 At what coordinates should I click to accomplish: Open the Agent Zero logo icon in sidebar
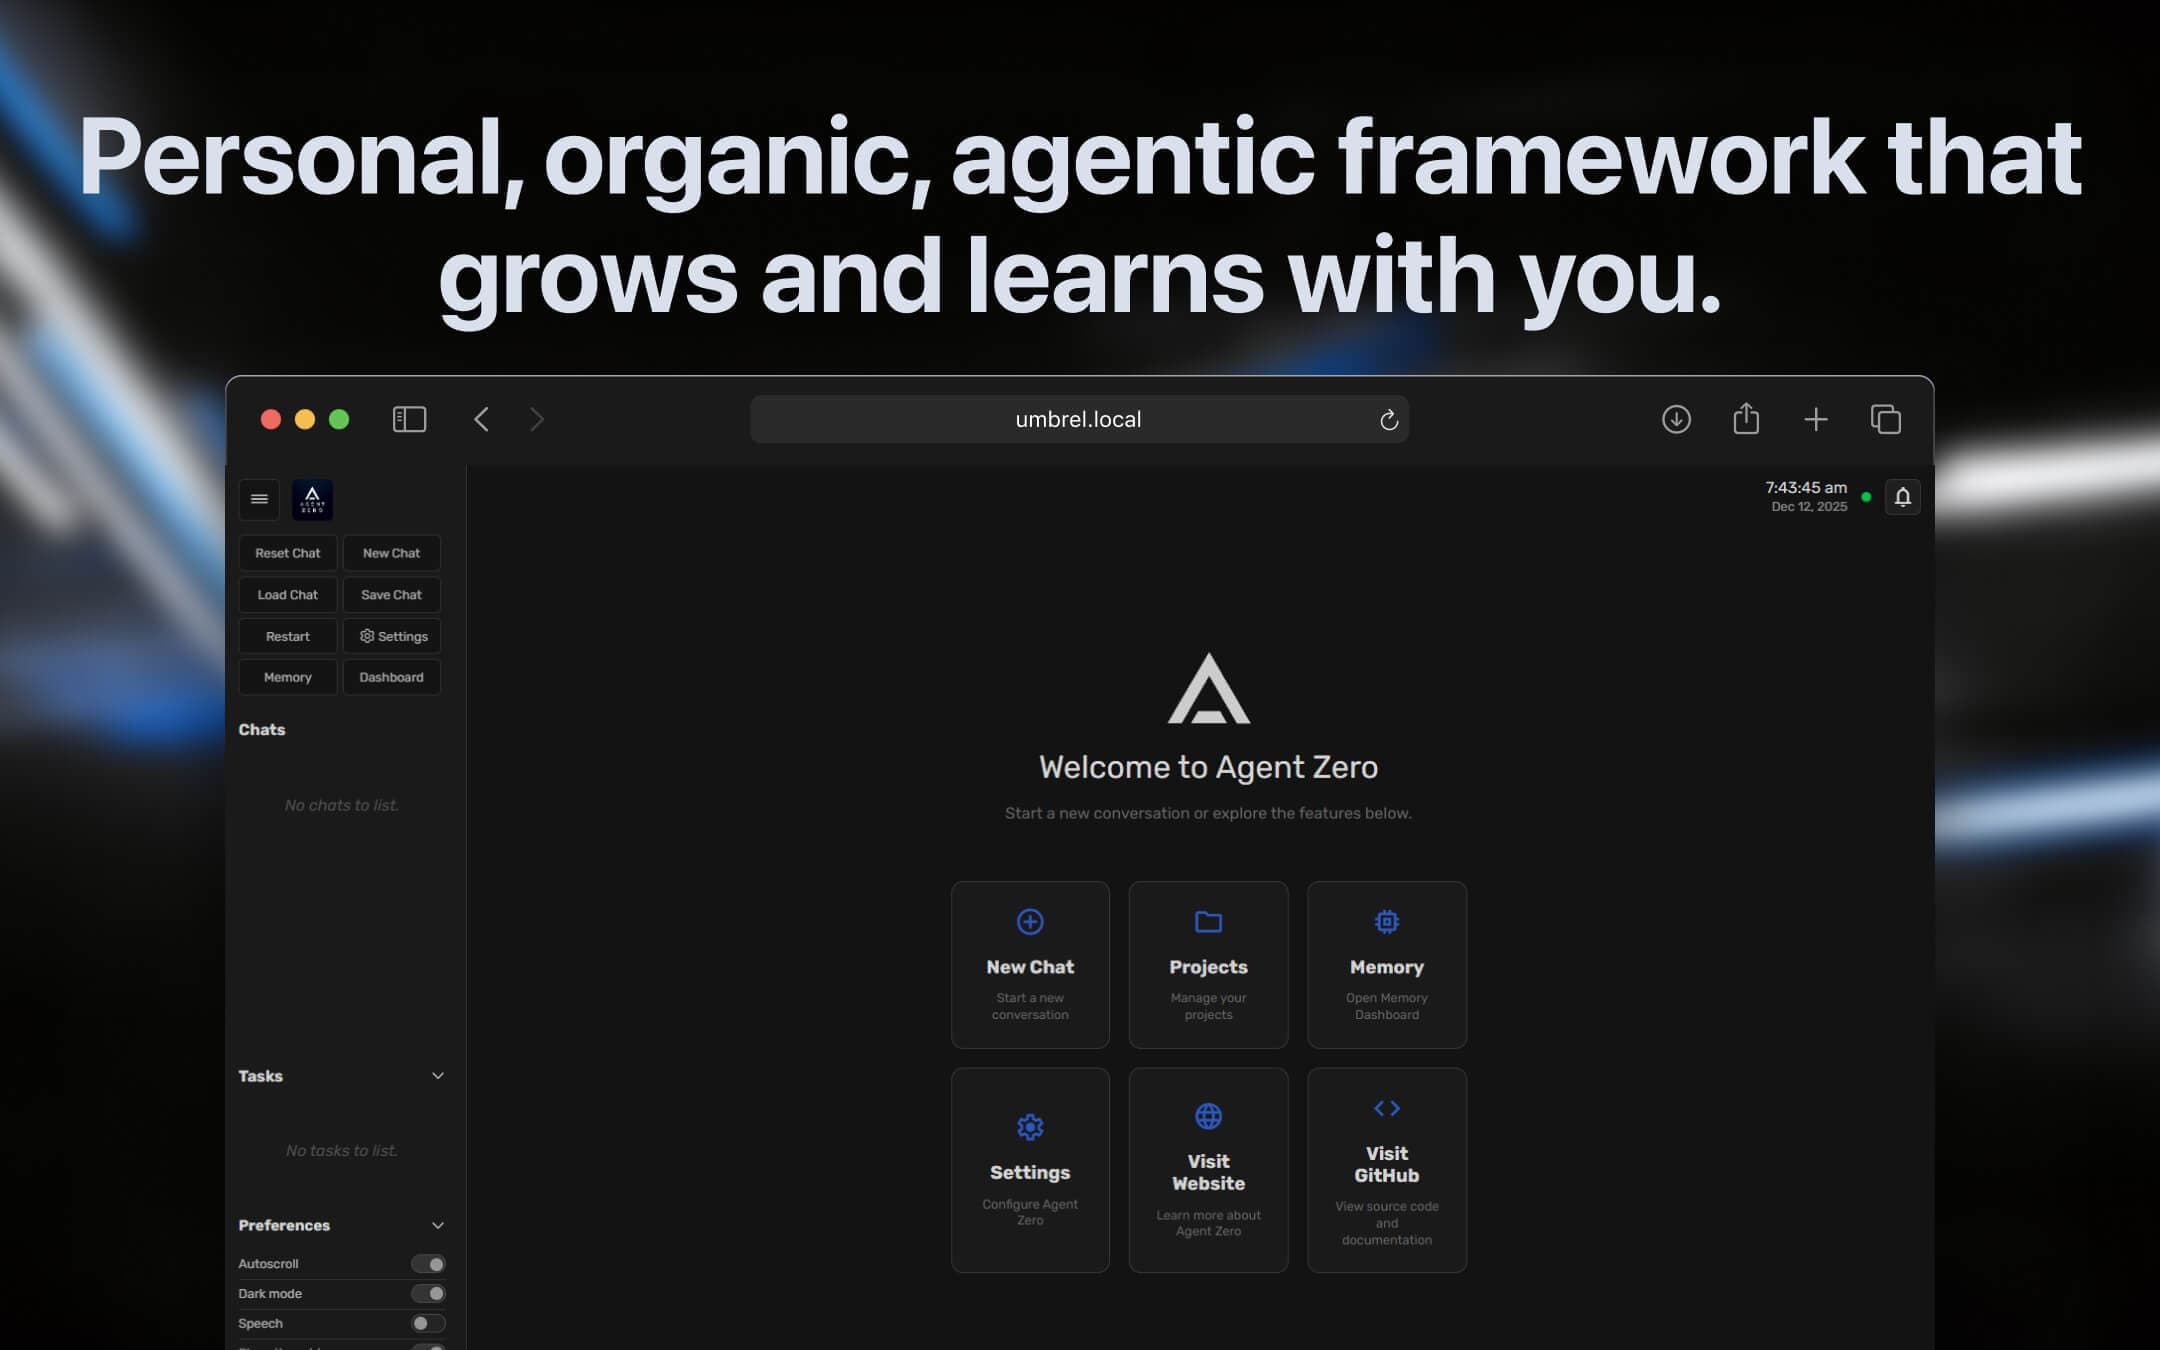pyautogui.click(x=313, y=499)
